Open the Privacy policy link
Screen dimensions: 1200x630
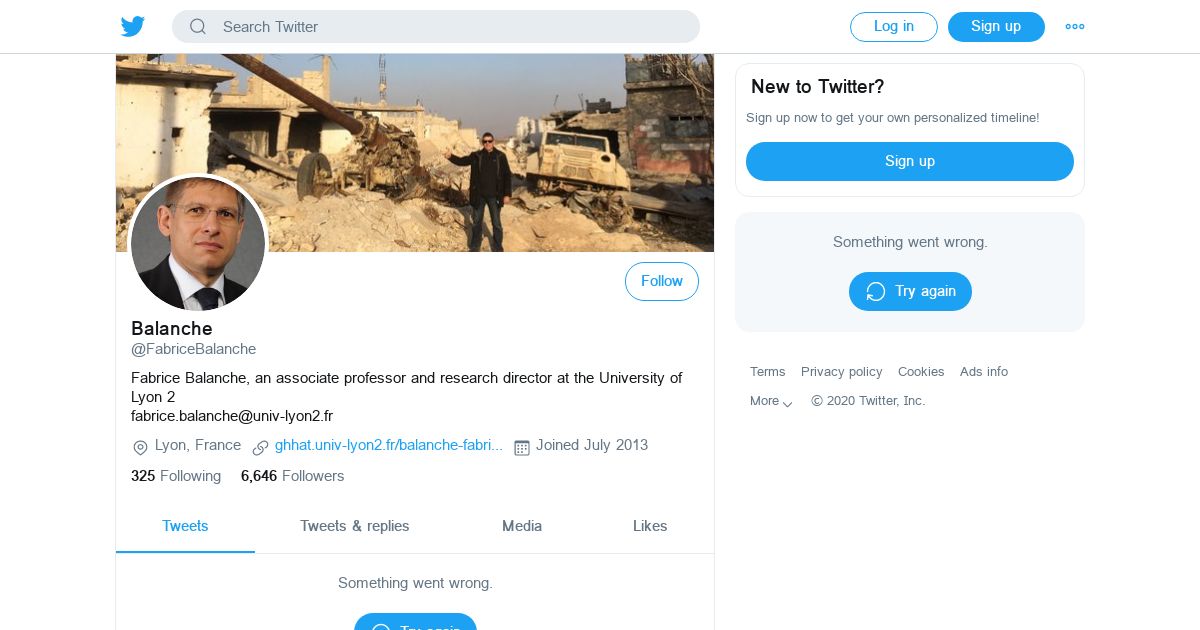tap(842, 372)
